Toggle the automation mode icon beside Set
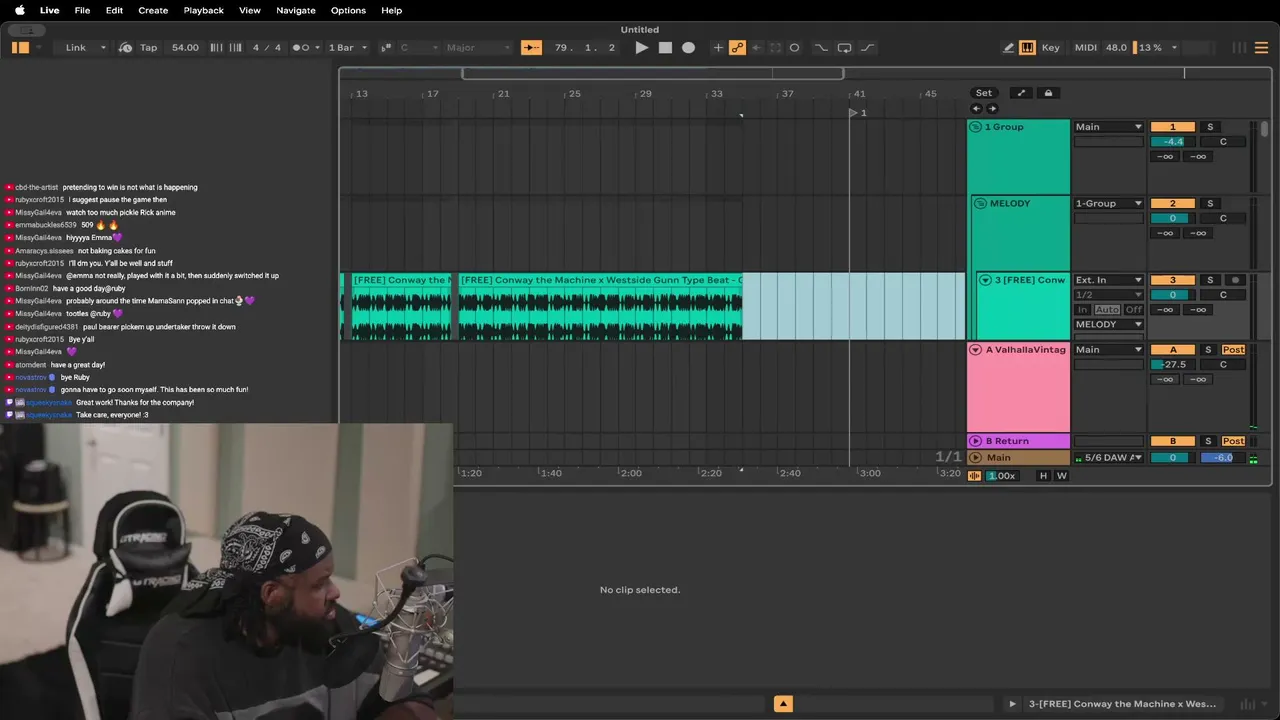 coord(1021,93)
